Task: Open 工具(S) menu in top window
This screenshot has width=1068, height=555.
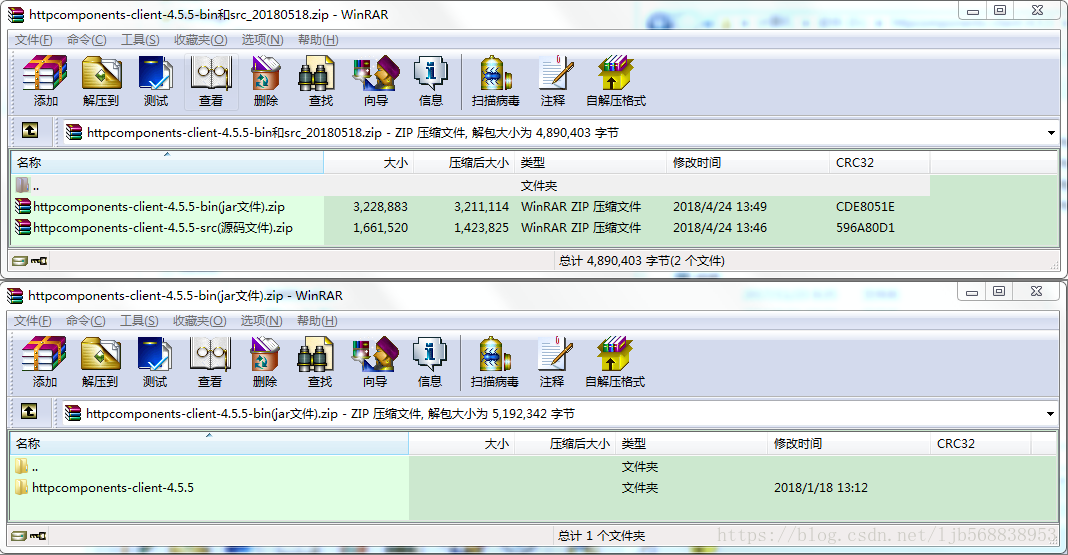Action: (140, 39)
